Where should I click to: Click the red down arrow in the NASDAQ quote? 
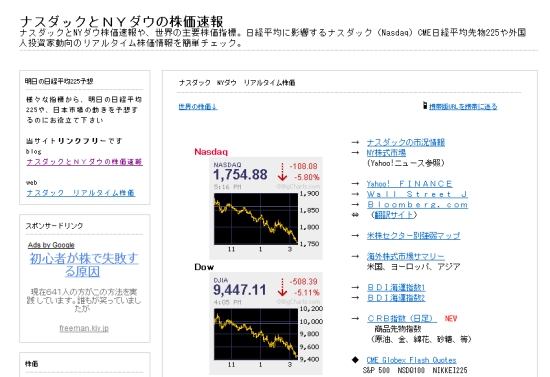point(282,172)
